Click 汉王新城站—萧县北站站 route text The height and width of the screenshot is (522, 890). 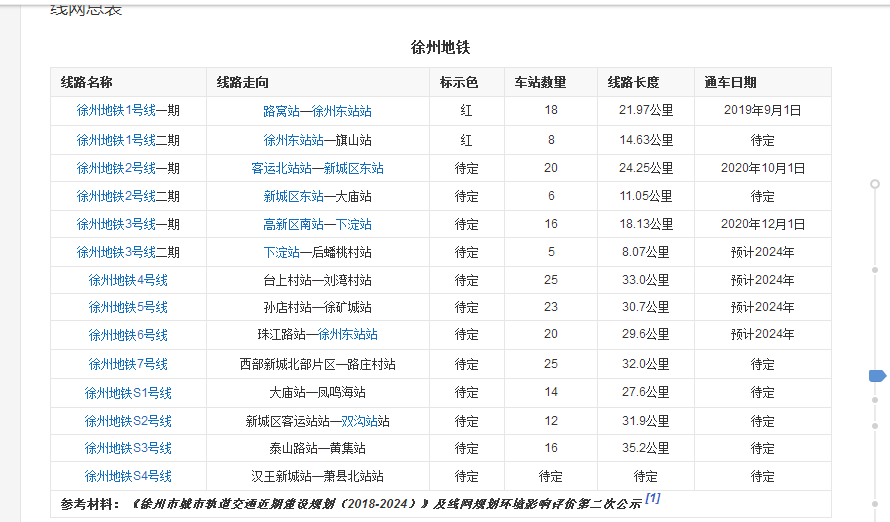click(x=317, y=476)
